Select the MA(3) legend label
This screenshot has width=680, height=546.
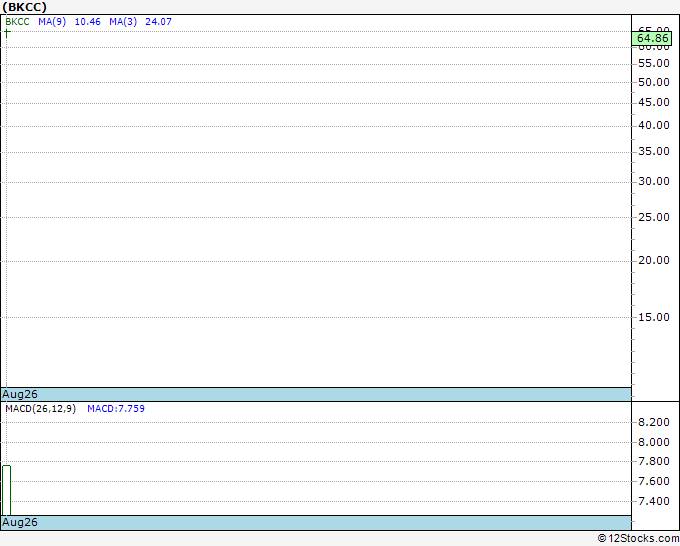click(123, 22)
